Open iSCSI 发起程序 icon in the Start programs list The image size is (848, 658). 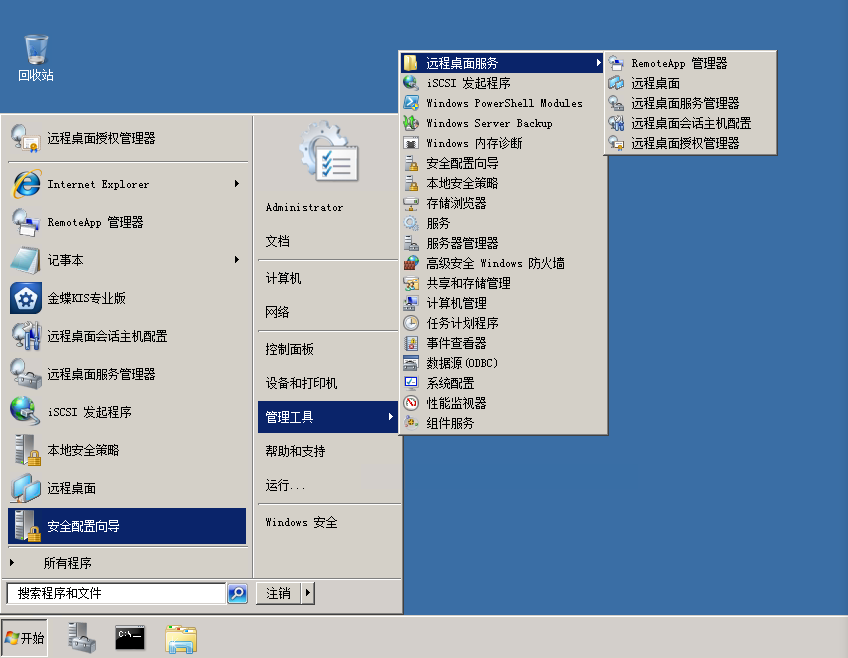25,411
